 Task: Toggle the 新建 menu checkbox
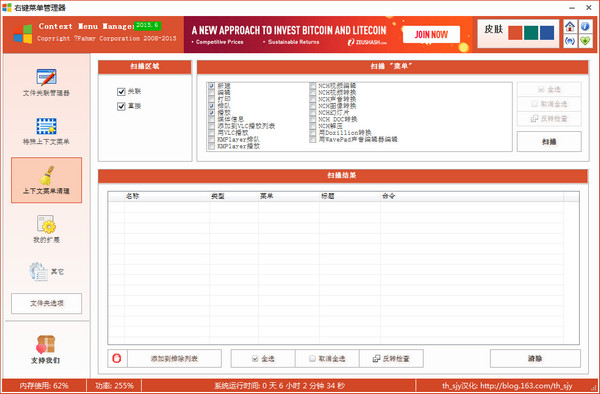click(212, 86)
